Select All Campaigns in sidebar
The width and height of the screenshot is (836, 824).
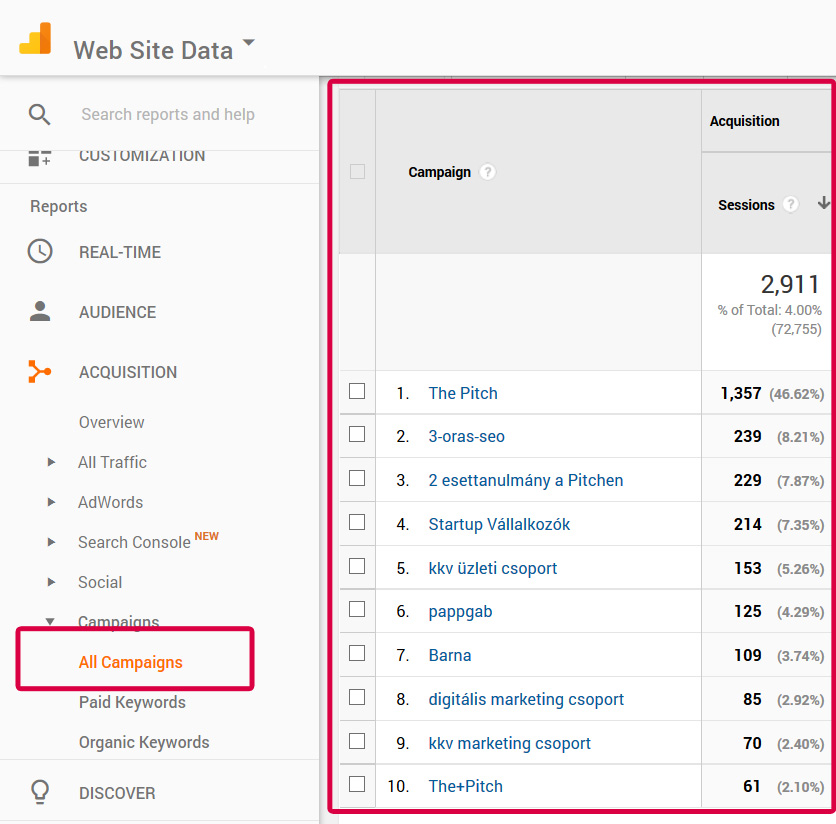(x=130, y=662)
